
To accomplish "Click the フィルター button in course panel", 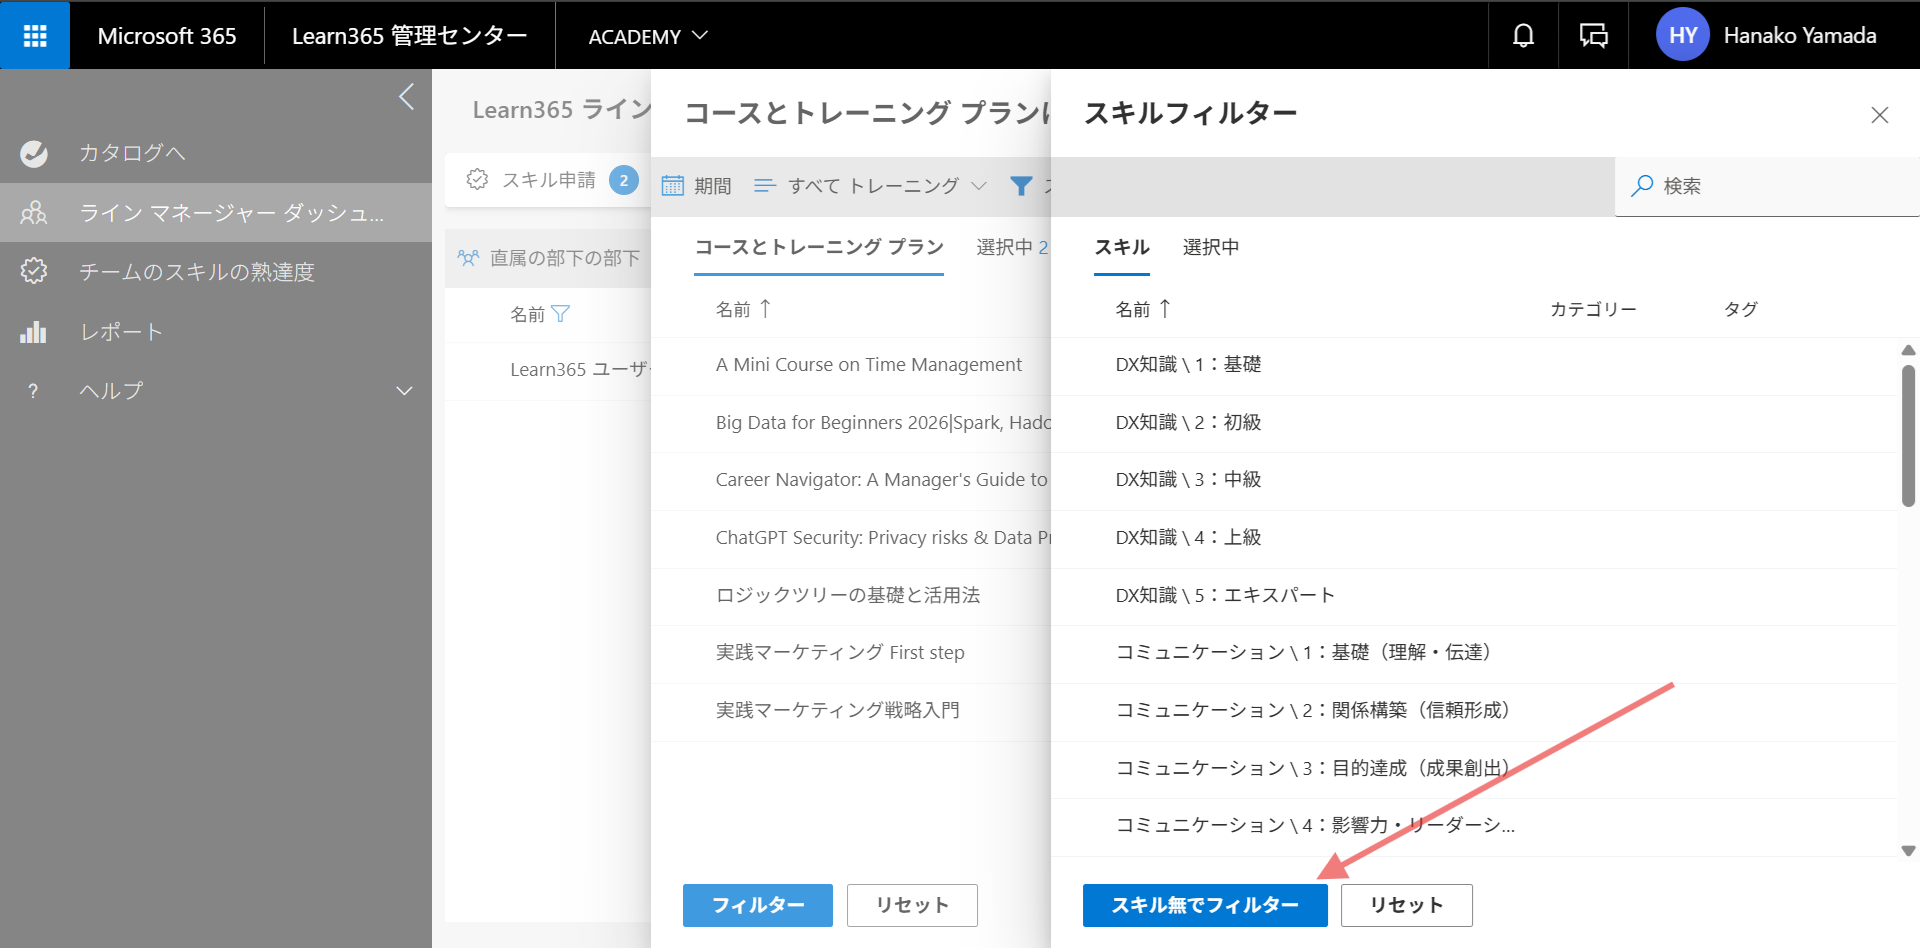I will 758,905.
